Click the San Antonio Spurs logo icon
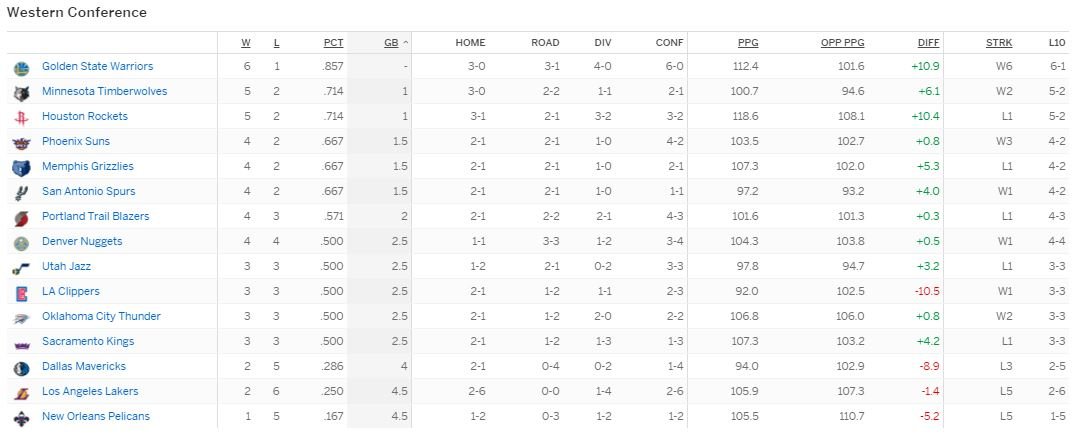 pos(22,193)
